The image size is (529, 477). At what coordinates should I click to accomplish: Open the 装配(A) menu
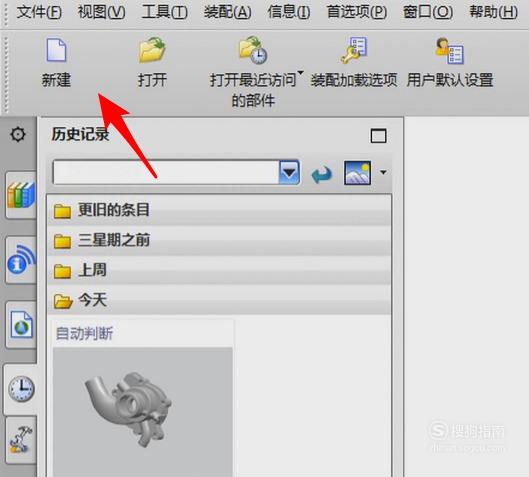coord(227,12)
